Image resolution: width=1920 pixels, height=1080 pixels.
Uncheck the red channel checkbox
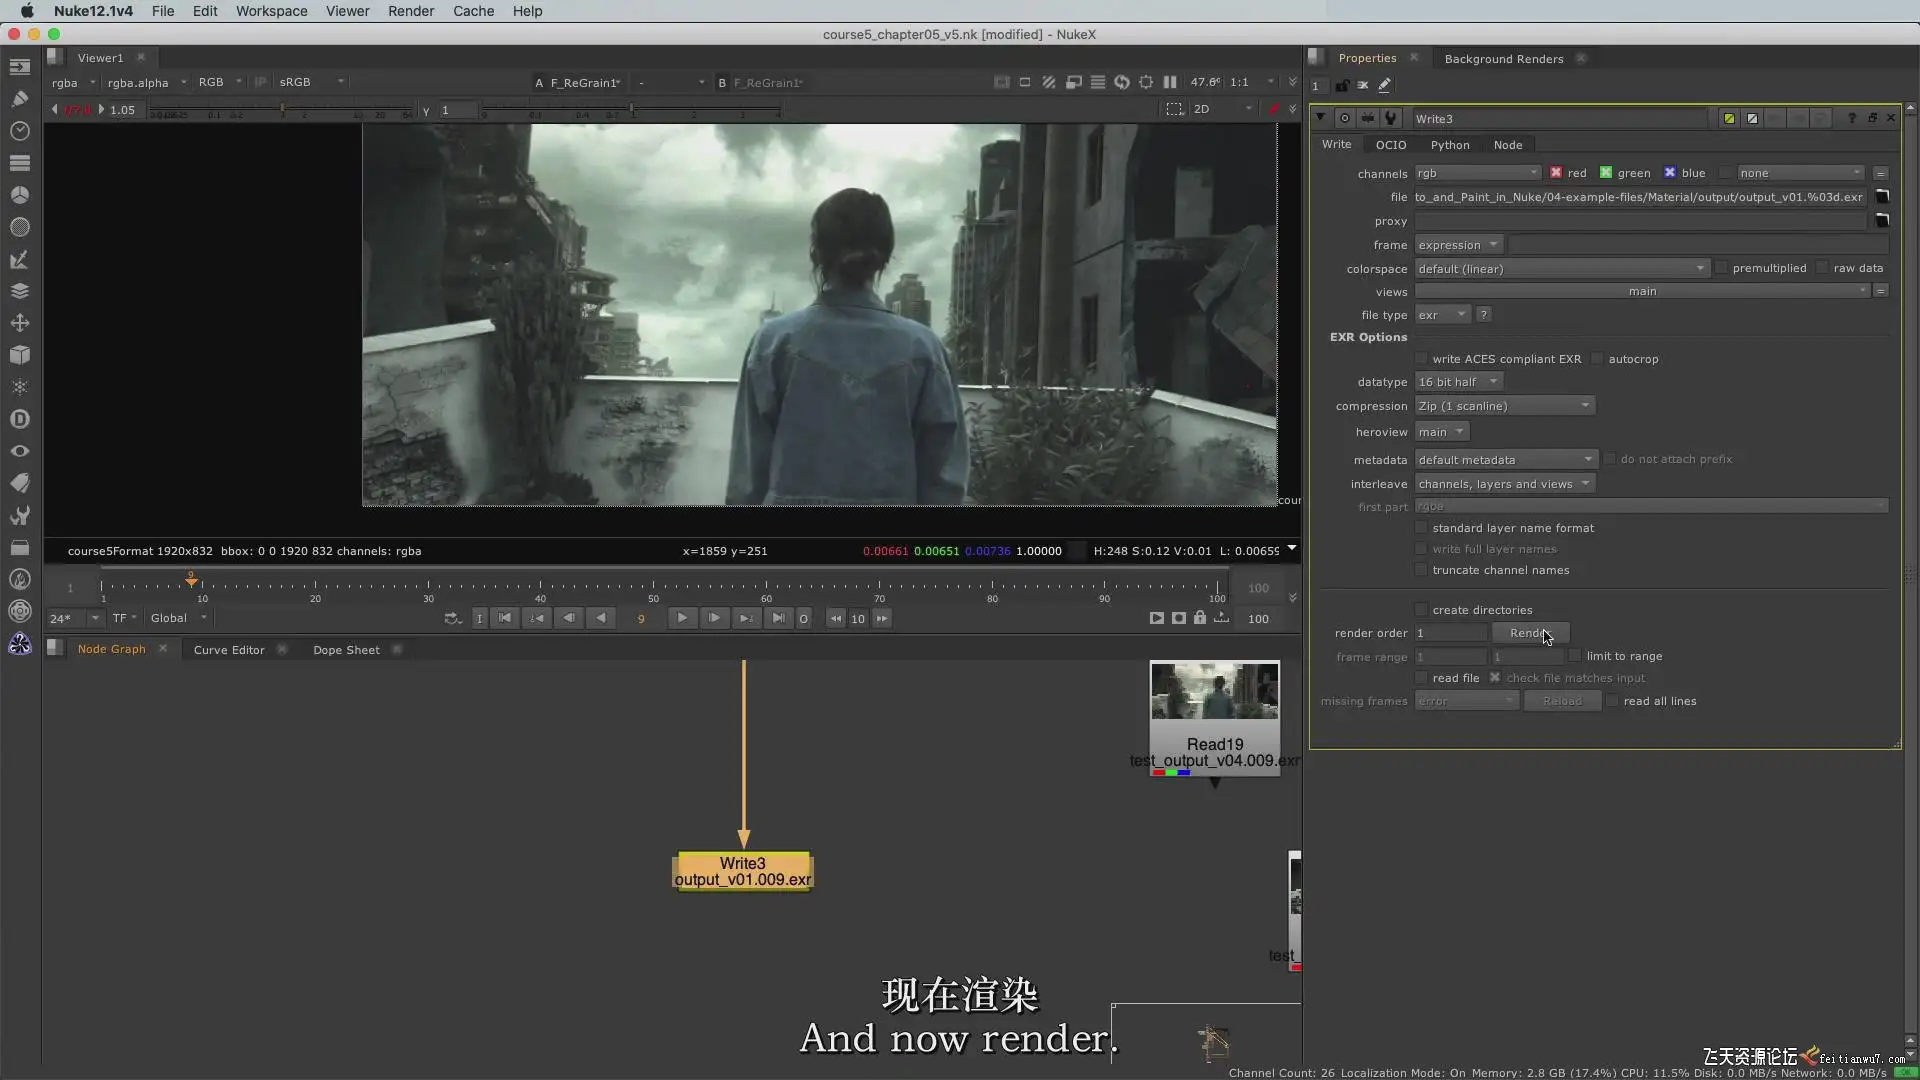click(1556, 173)
